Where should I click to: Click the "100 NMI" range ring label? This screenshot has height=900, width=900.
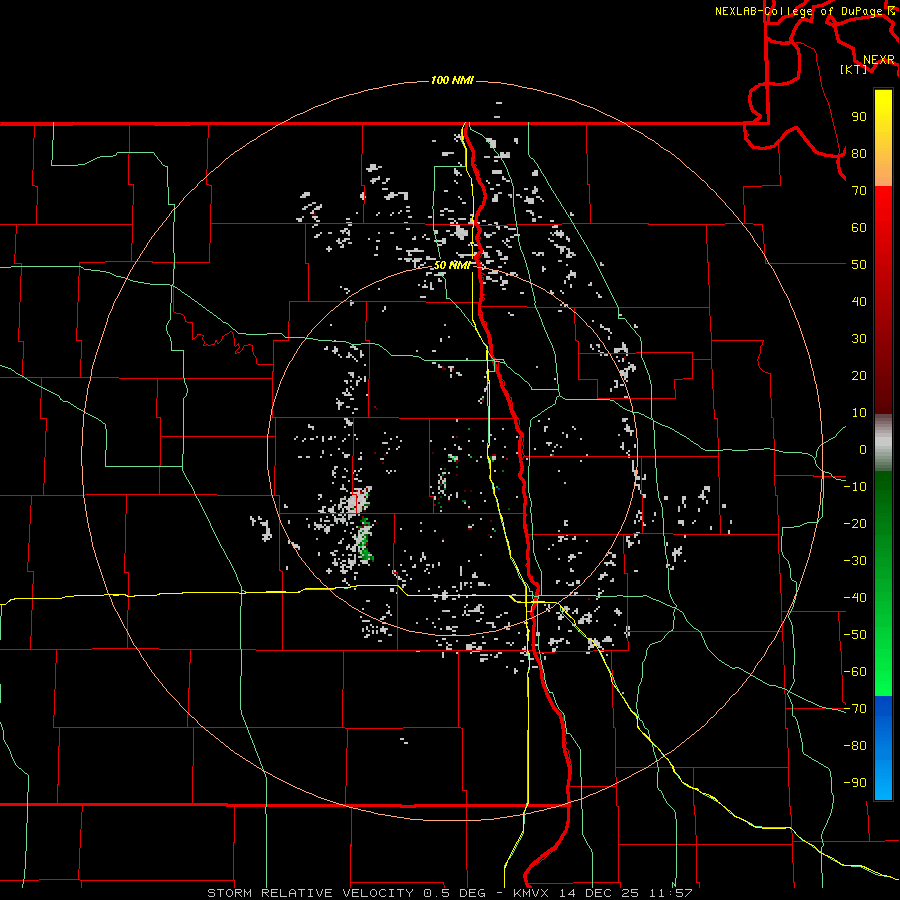pyautogui.click(x=452, y=80)
